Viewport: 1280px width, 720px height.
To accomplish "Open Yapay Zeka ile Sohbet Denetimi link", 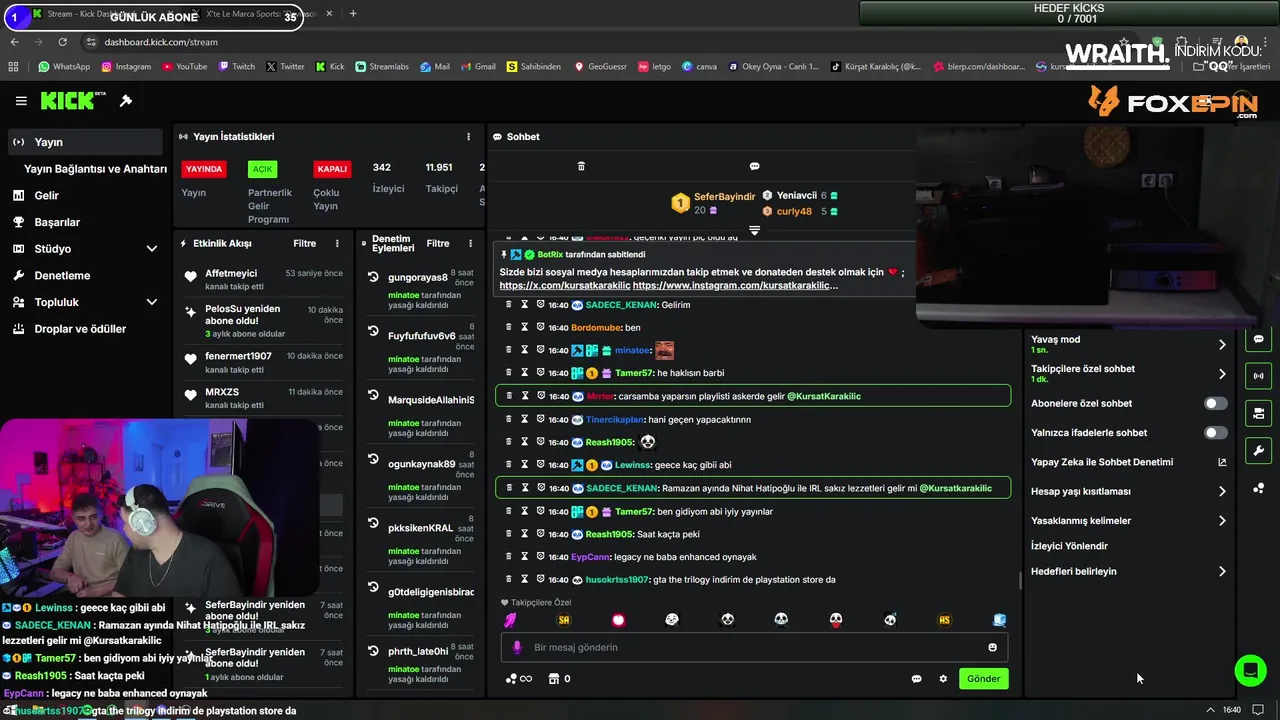I will click(x=1128, y=462).
